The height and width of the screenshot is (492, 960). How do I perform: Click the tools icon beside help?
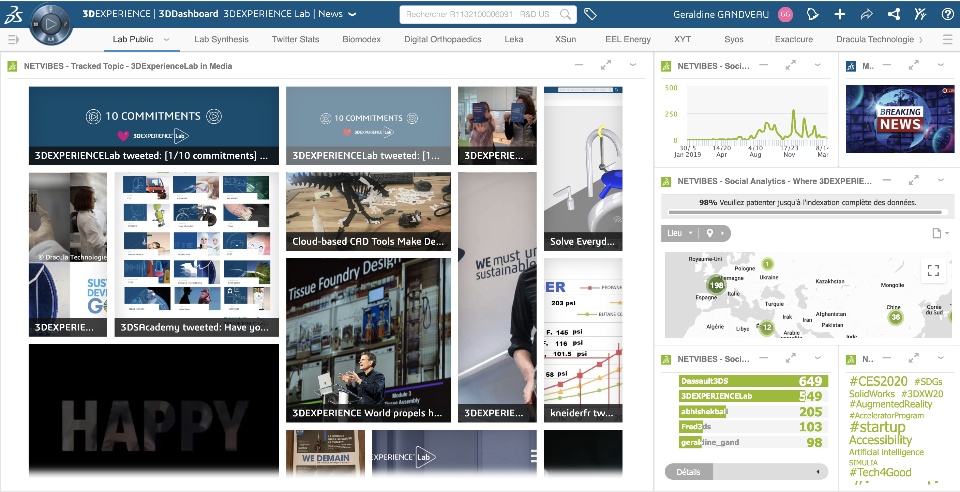(x=920, y=14)
